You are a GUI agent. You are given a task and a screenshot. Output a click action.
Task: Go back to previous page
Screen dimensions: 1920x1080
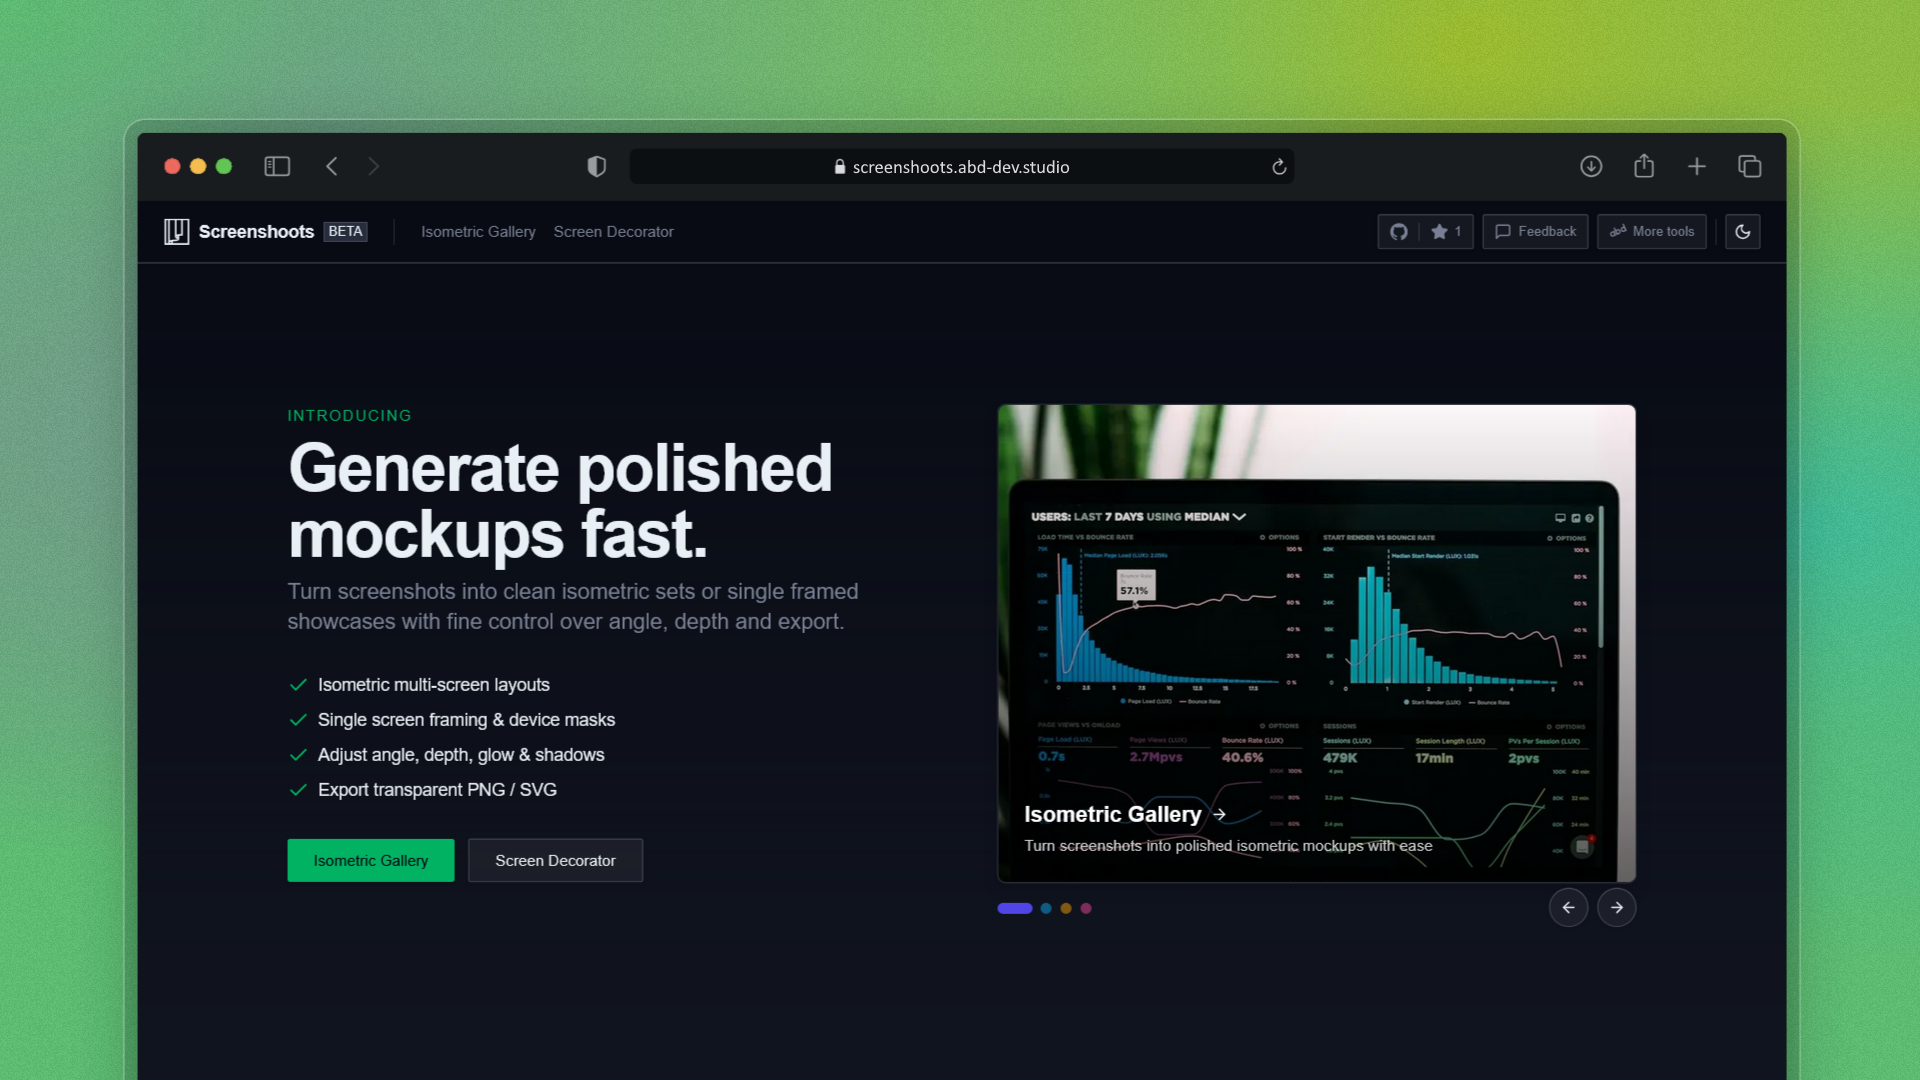coord(332,166)
